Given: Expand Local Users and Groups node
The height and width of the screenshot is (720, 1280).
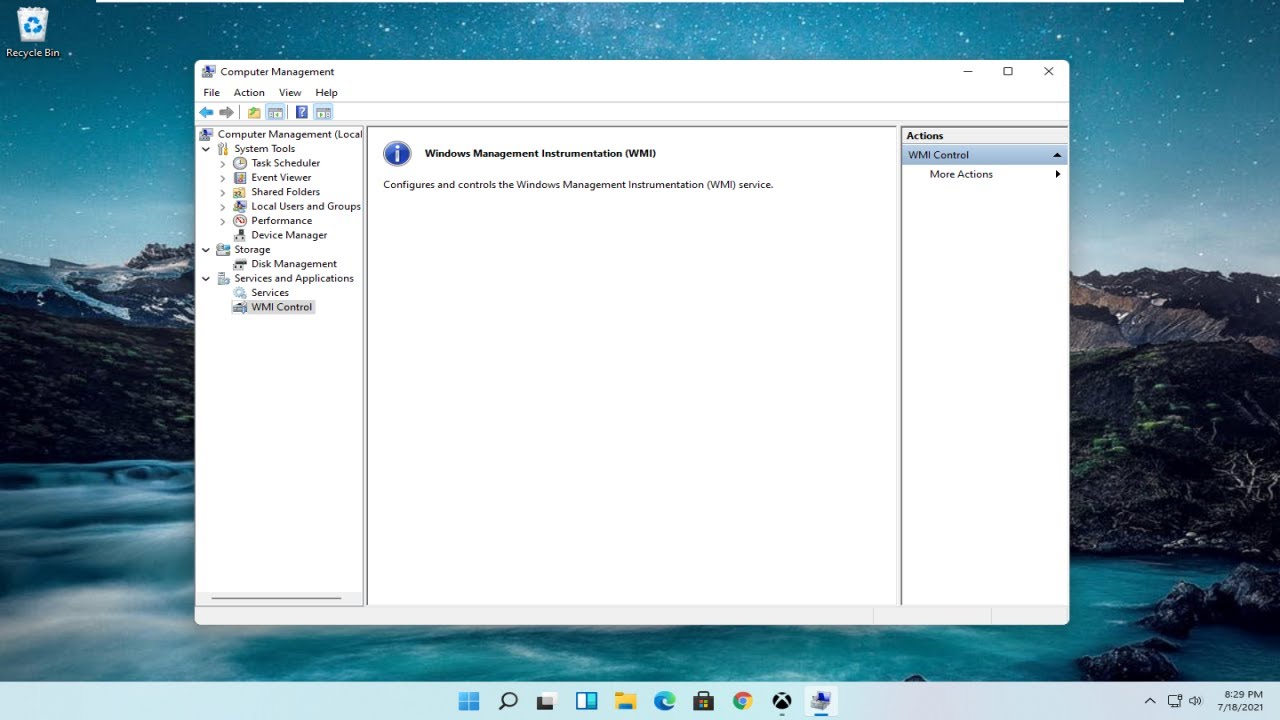Looking at the screenshot, I should tap(223, 207).
